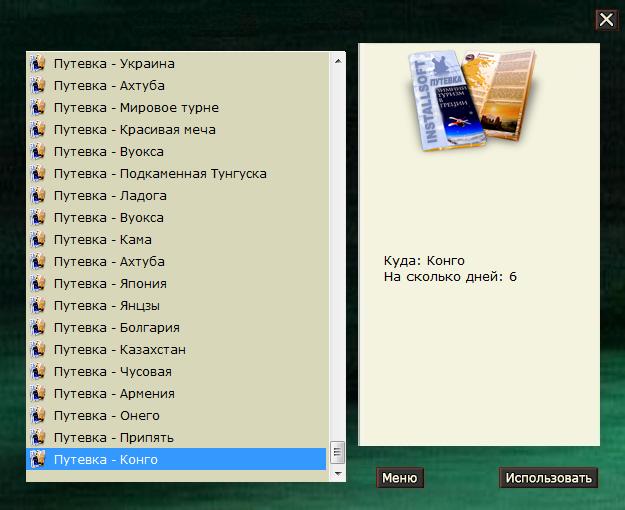The image size is (625, 510).
Task: Select the Путевка - Ладога entry
Action: [x=110, y=196]
